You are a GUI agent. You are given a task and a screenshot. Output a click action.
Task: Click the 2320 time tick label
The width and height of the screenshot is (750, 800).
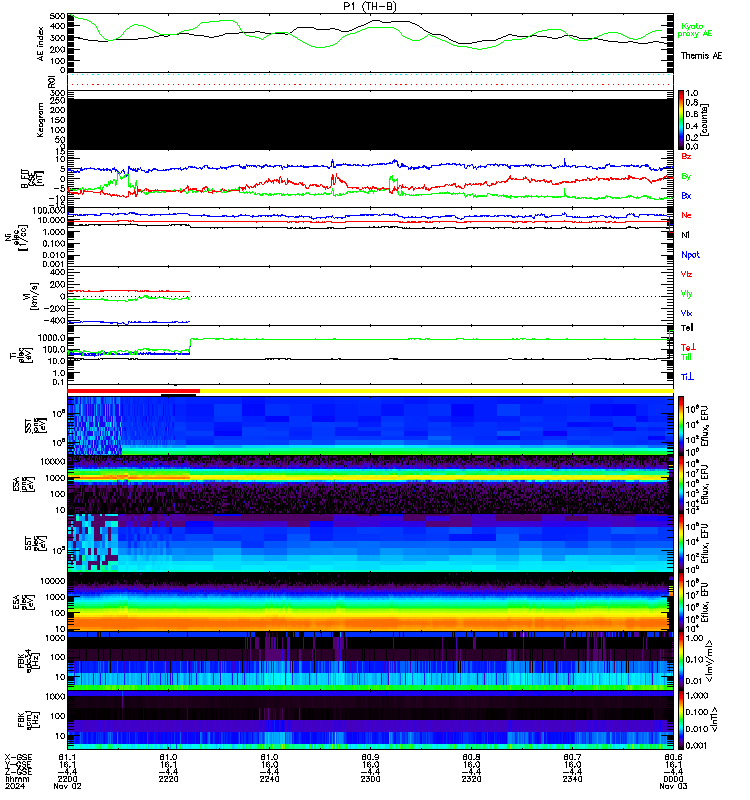click(471, 779)
